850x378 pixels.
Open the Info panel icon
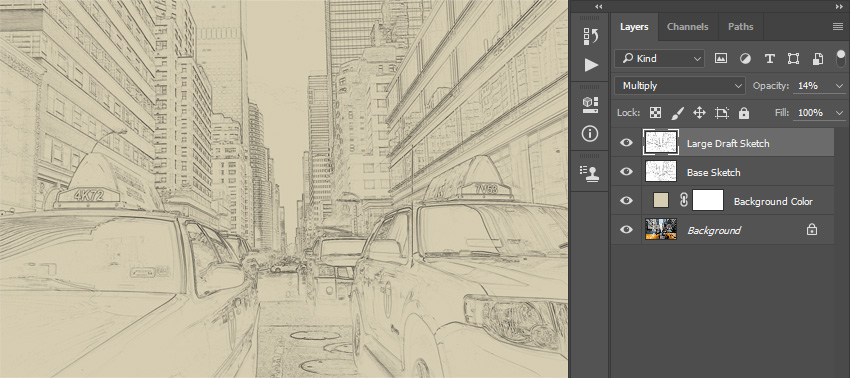tap(590, 133)
